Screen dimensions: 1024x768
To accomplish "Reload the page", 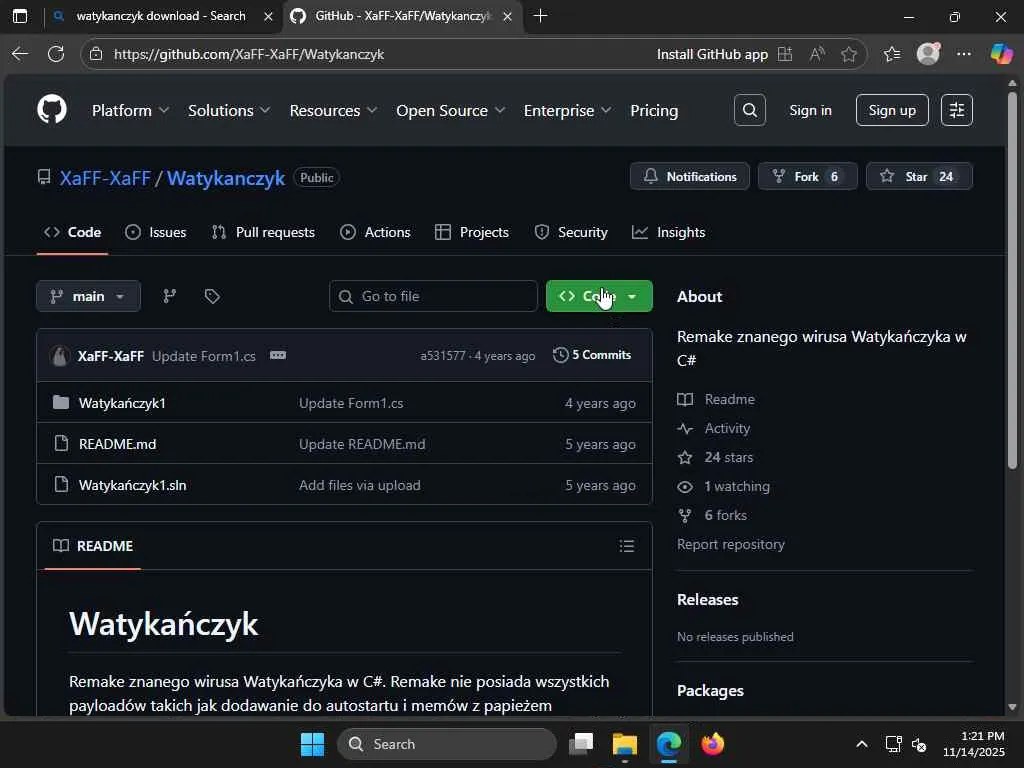I will tap(56, 54).
